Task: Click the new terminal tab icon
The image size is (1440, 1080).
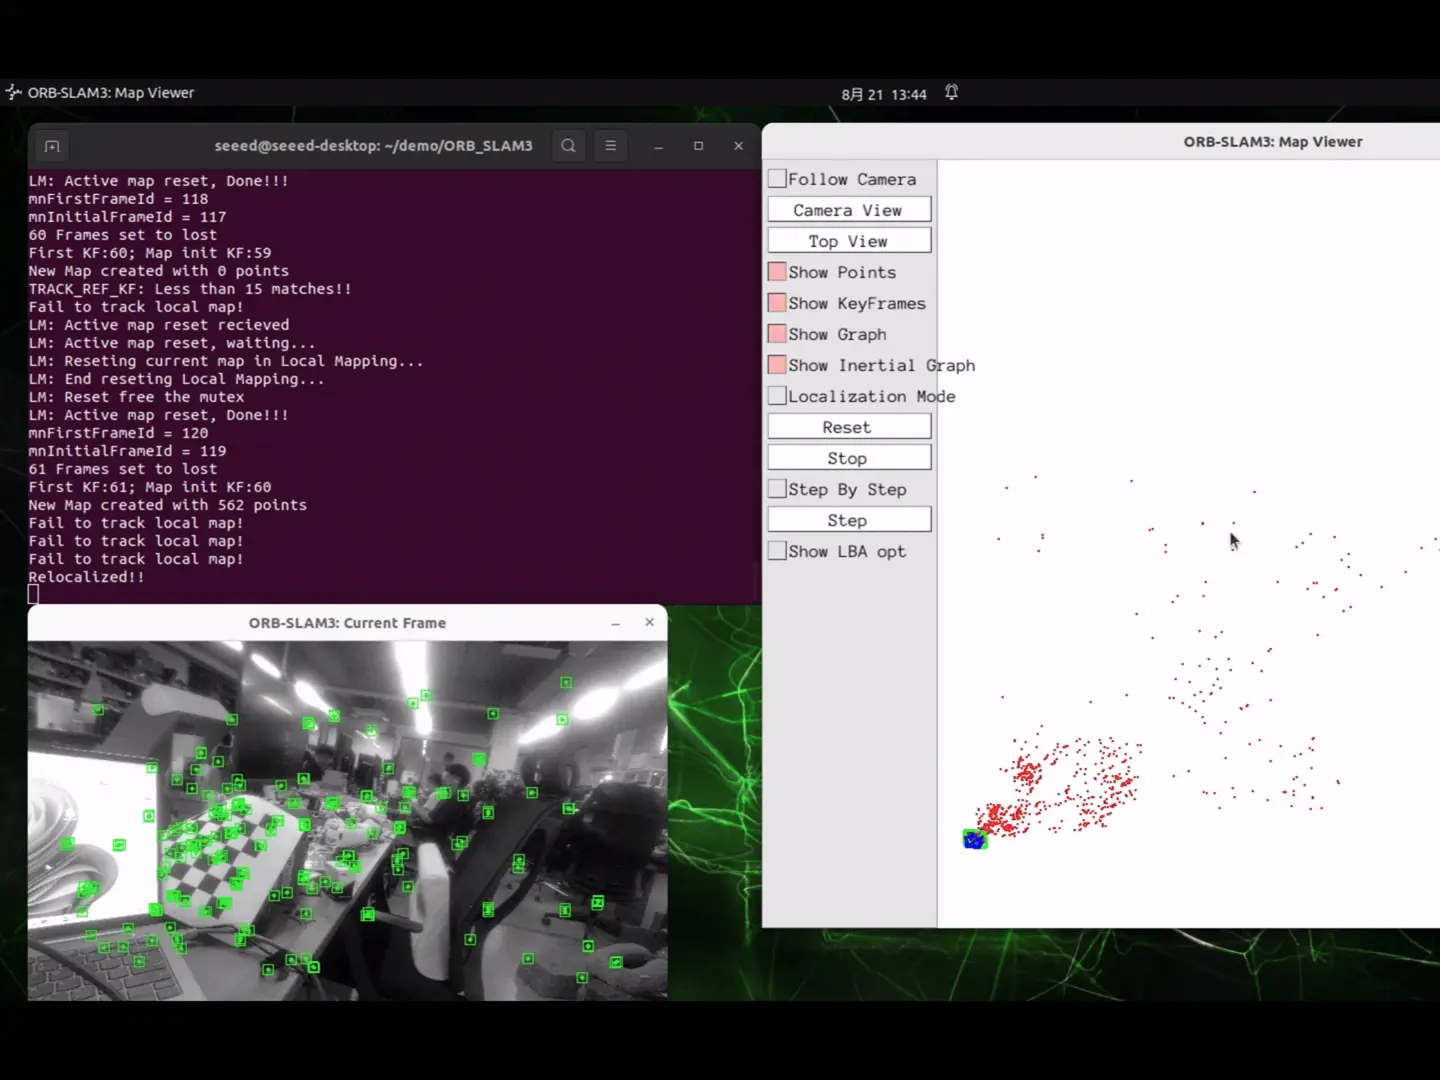Action: pyautogui.click(x=52, y=147)
